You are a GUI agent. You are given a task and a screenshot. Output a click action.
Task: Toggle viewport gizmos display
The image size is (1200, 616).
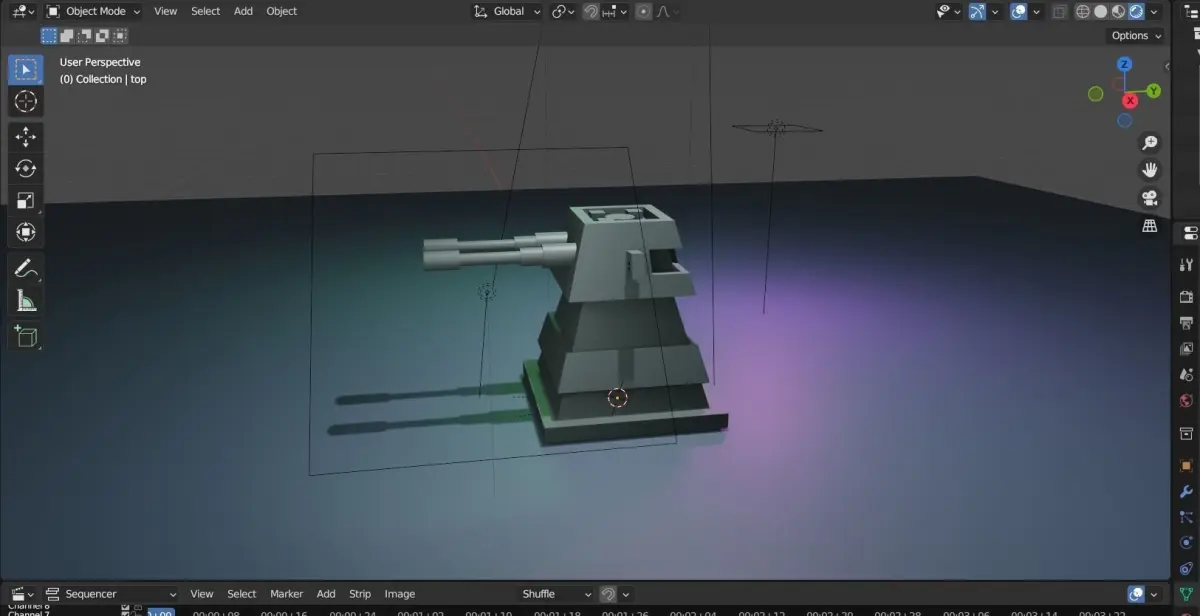pos(979,11)
